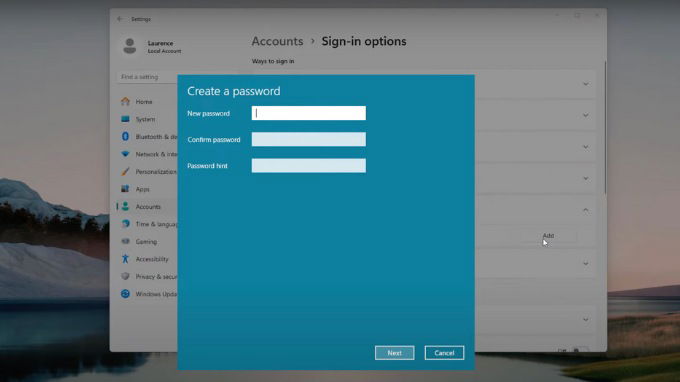Click the Settings window scrollbar
The image size is (680, 382).
pyautogui.click(x=605, y=127)
